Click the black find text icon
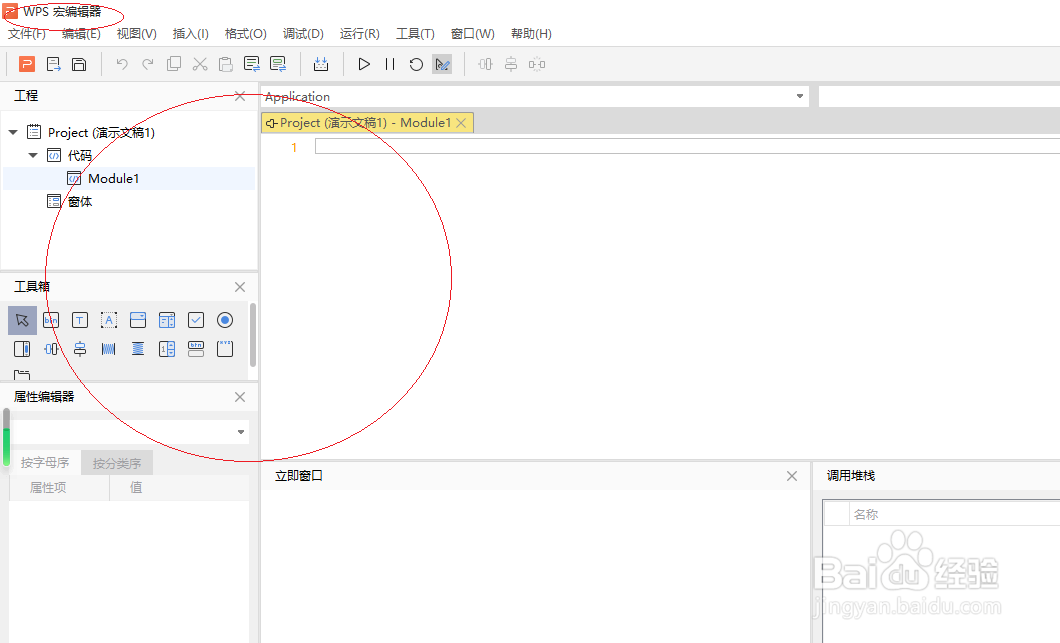Viewport: 1060px width, 643px height. pyautogui.click(x=251, y=64)
